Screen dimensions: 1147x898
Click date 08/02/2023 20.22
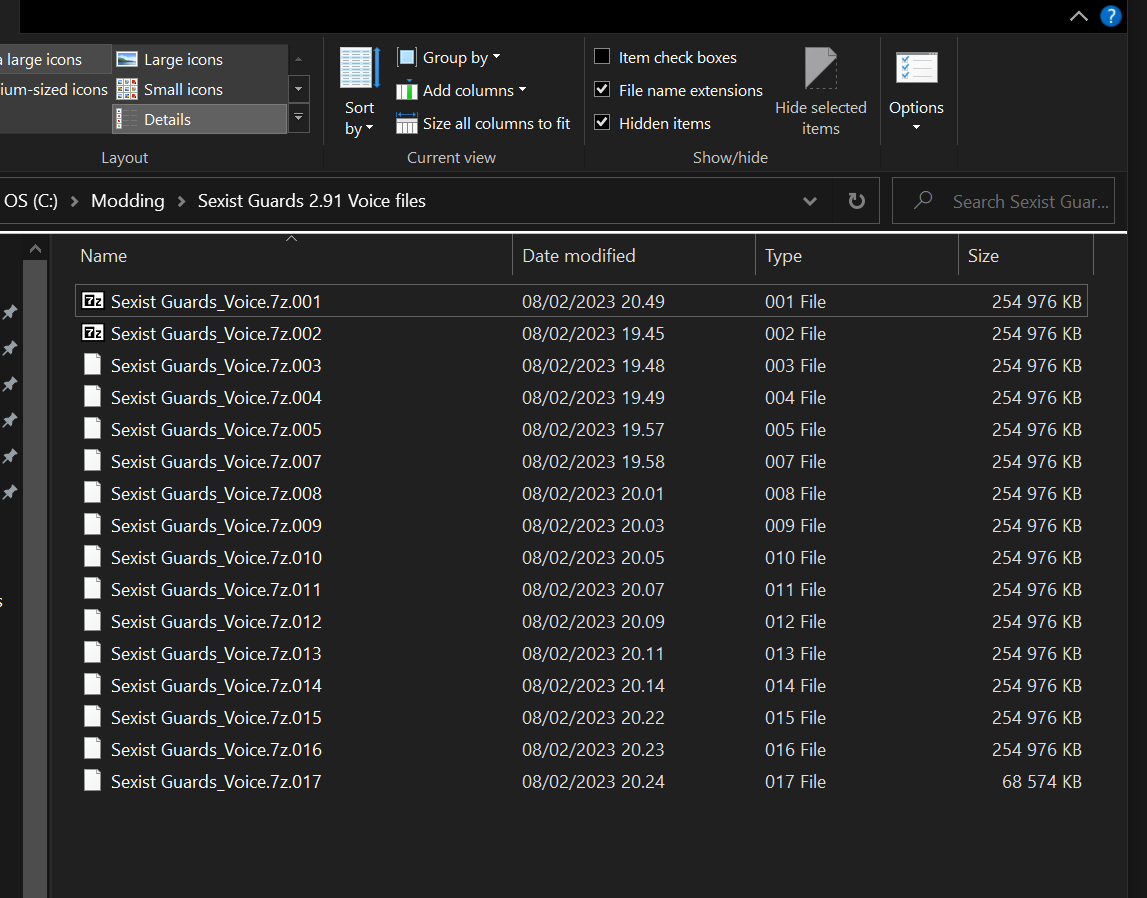(x=593, y=717)
